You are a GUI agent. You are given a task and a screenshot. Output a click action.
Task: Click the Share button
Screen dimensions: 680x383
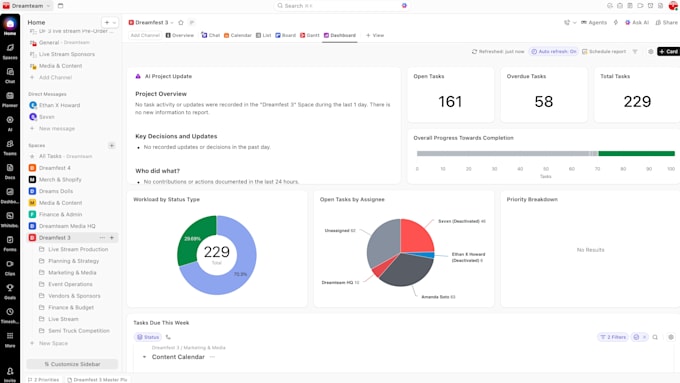point(667,23)
